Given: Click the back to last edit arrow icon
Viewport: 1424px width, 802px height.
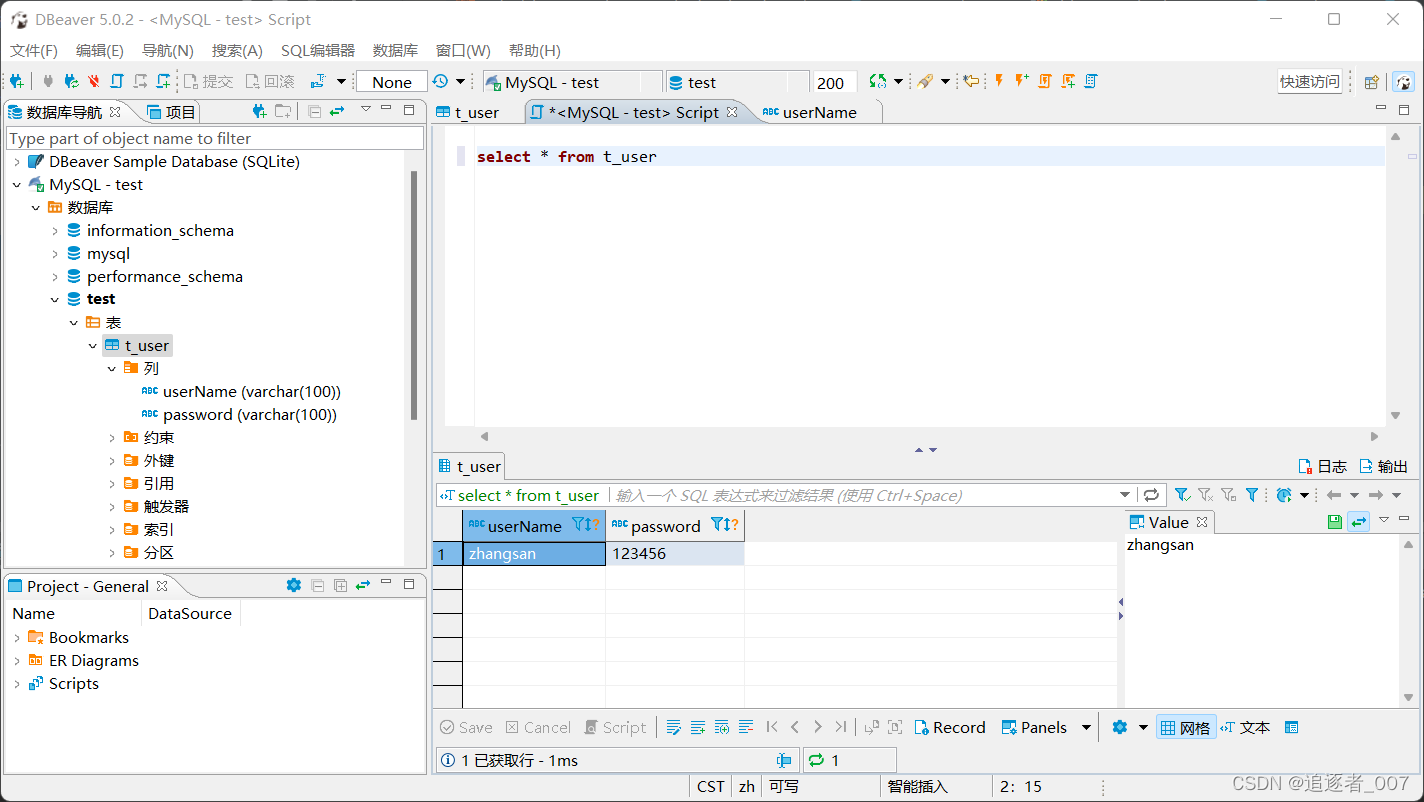Looking at the screenshot, I should tap(970, 81).
